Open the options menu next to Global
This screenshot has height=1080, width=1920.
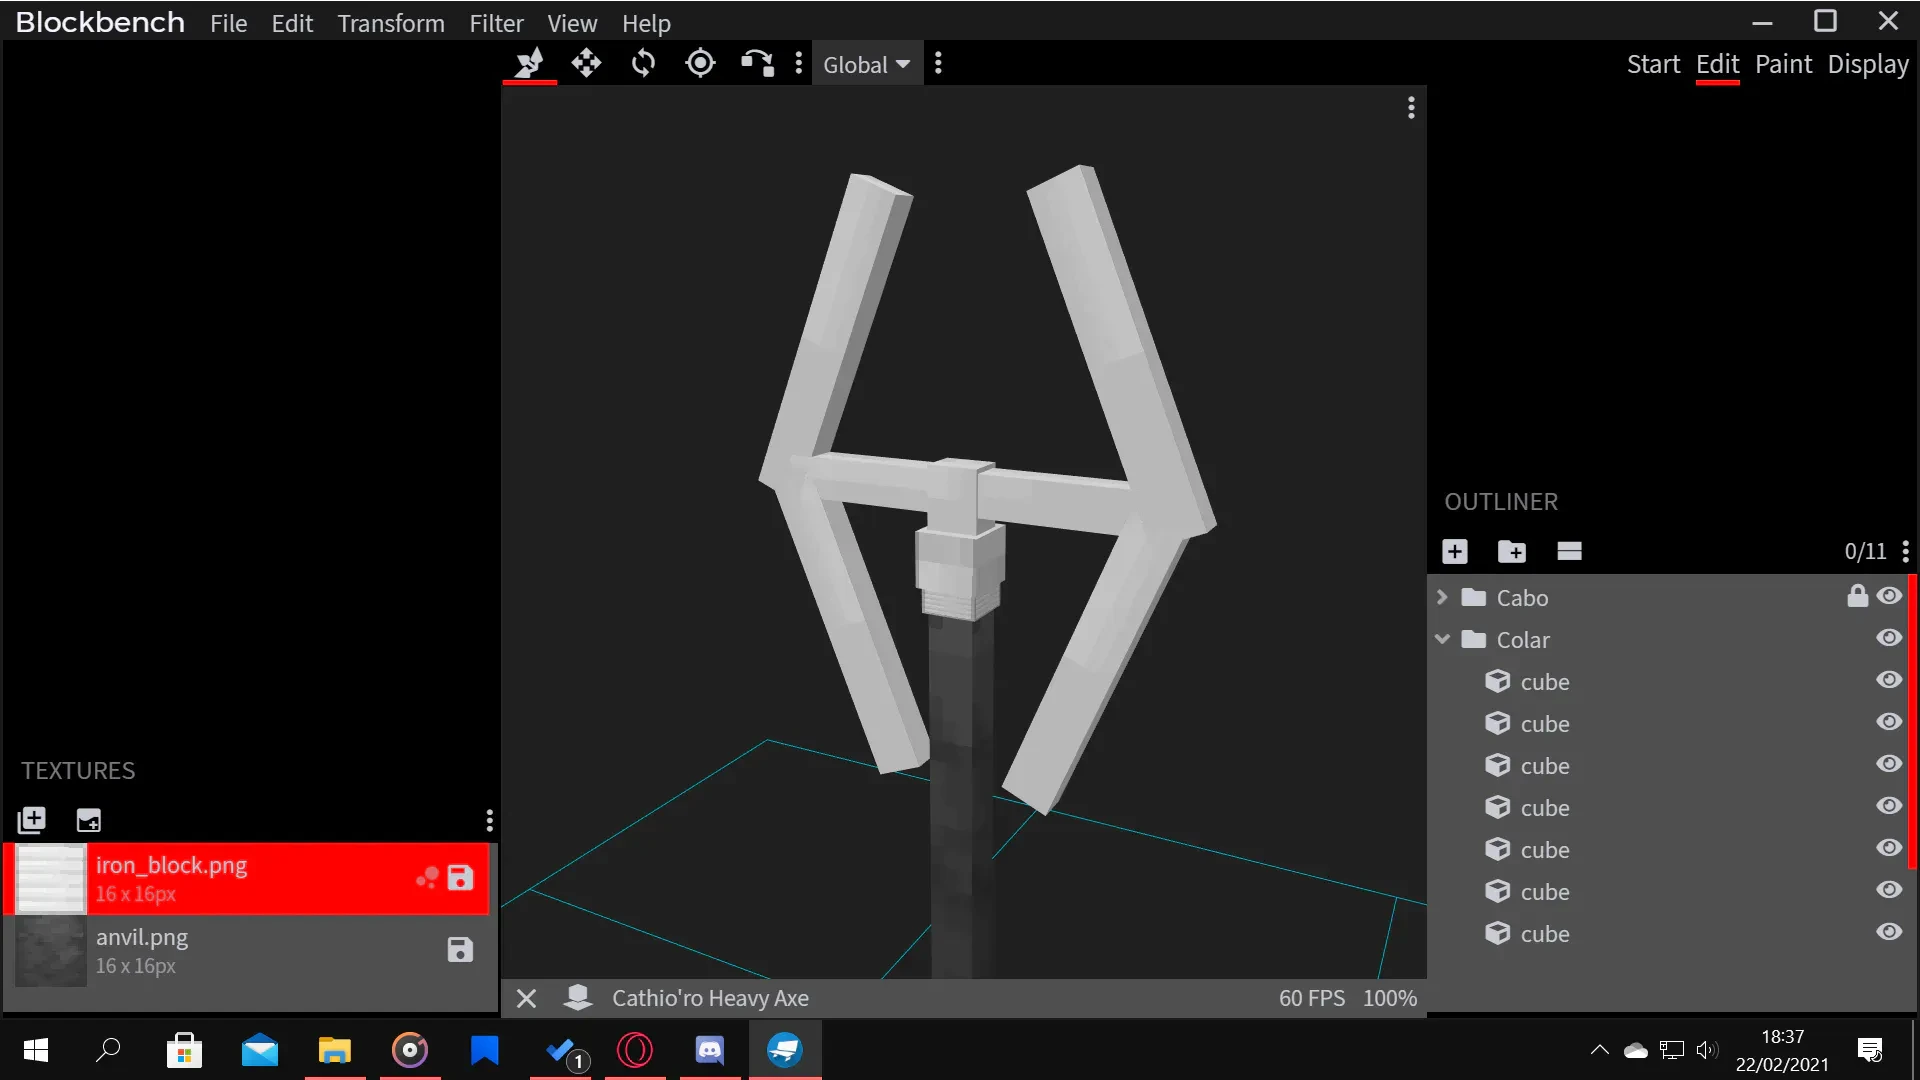[x=938, y=64]
